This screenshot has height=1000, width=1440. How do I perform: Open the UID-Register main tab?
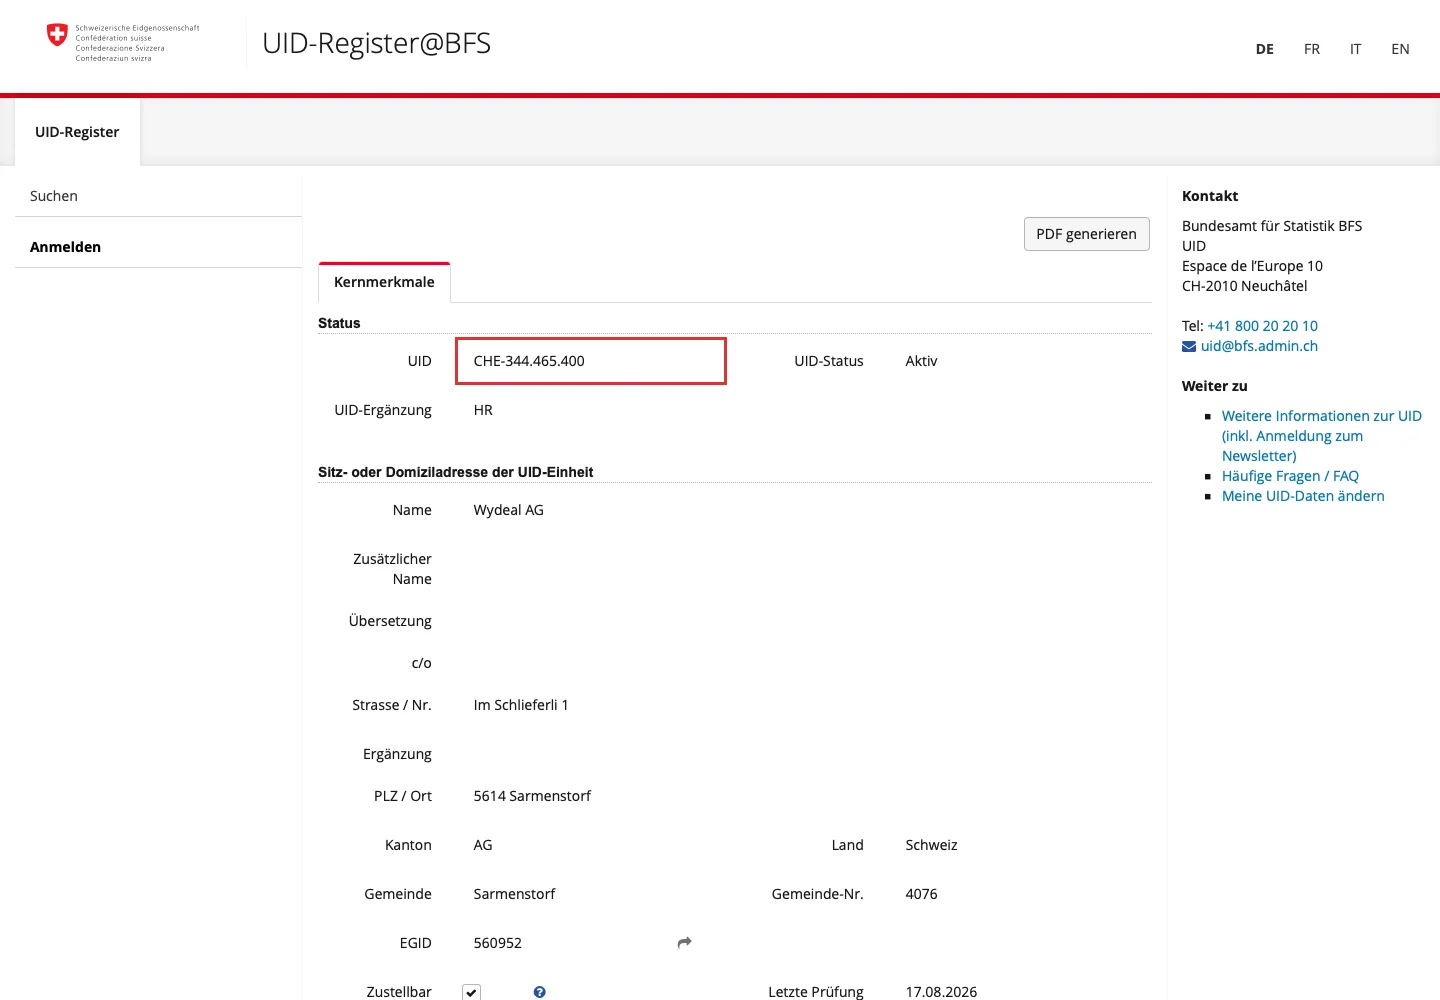77,132
